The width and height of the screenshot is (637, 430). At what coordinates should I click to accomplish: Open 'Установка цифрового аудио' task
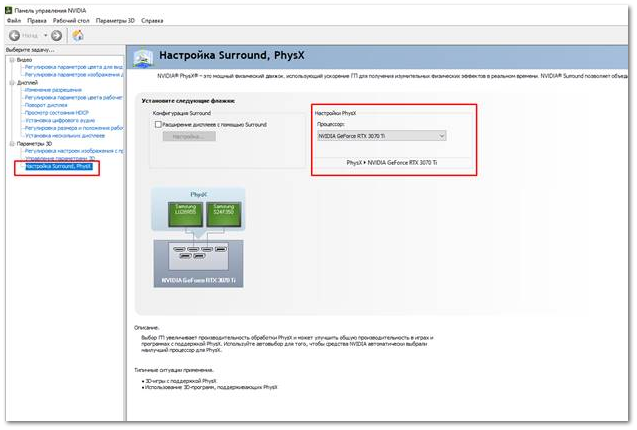(x=60, y=120)
